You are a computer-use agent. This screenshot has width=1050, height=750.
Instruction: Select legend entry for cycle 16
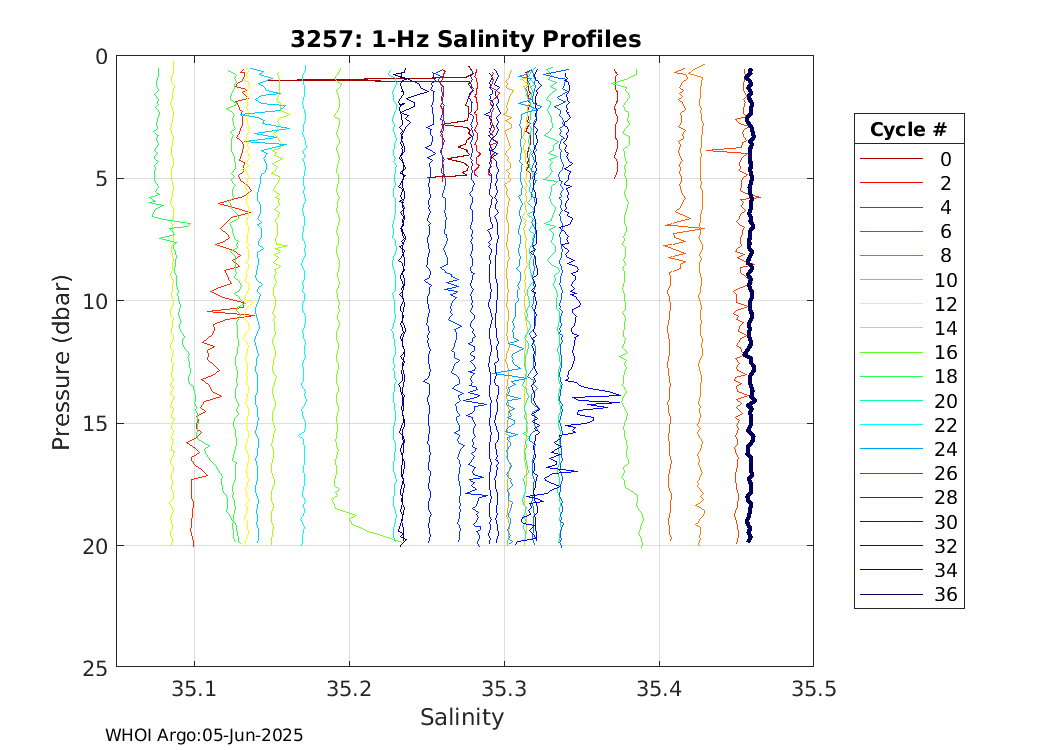pyautogui.click(x=909, y=352)
